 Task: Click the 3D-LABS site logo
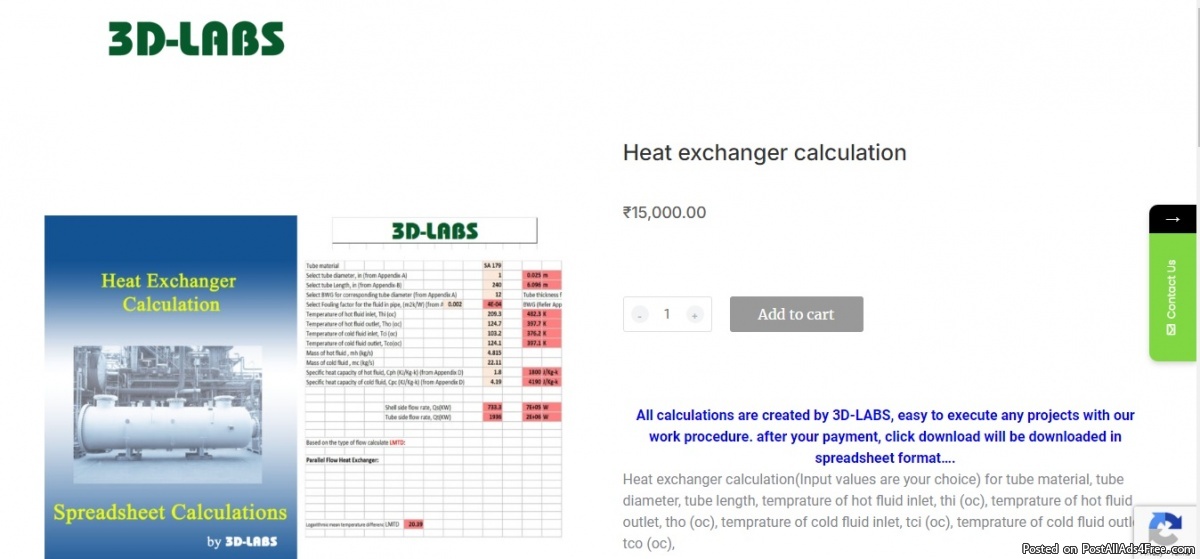[x=196, y=39]
